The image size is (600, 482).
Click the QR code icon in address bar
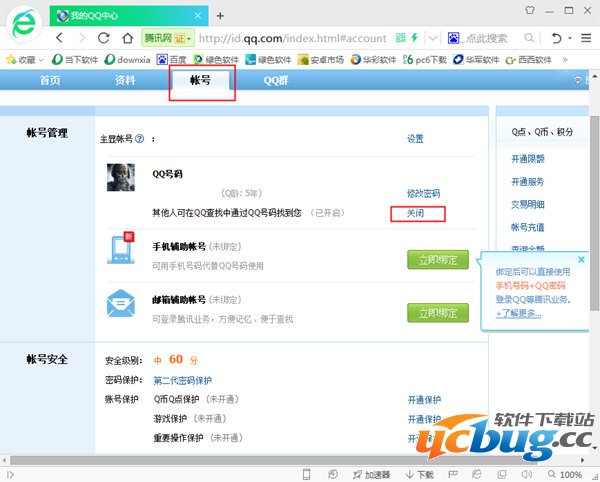tap(400, 37)
